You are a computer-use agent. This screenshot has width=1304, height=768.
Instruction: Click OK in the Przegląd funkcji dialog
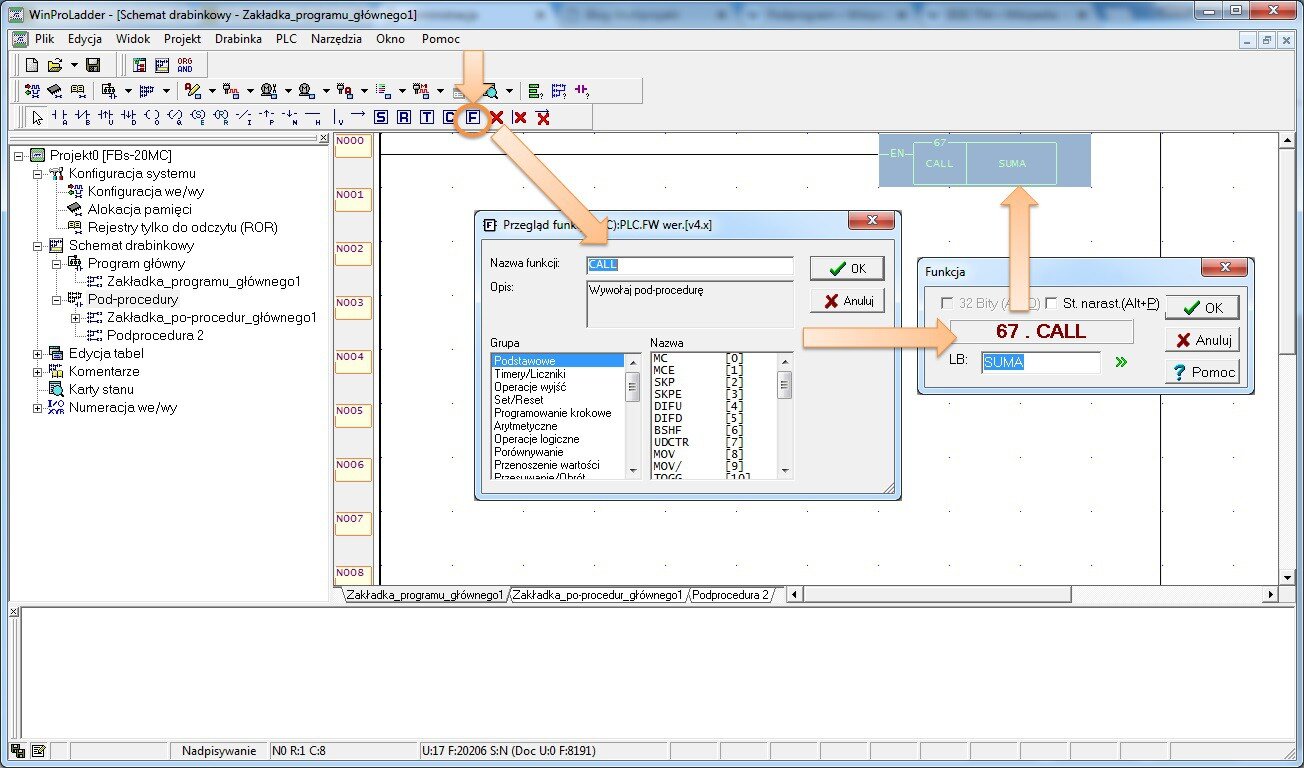point(847,268)
